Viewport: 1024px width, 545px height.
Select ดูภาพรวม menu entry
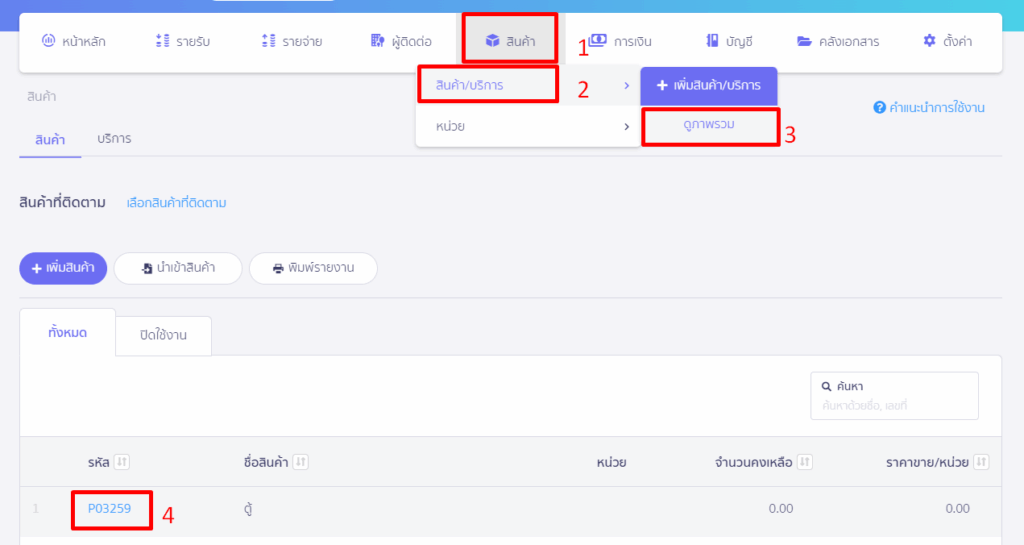(x=709, y=125)
